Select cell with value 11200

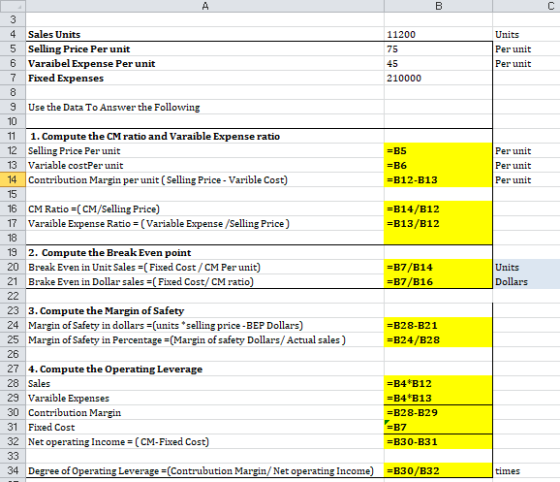tap(439, 34)
